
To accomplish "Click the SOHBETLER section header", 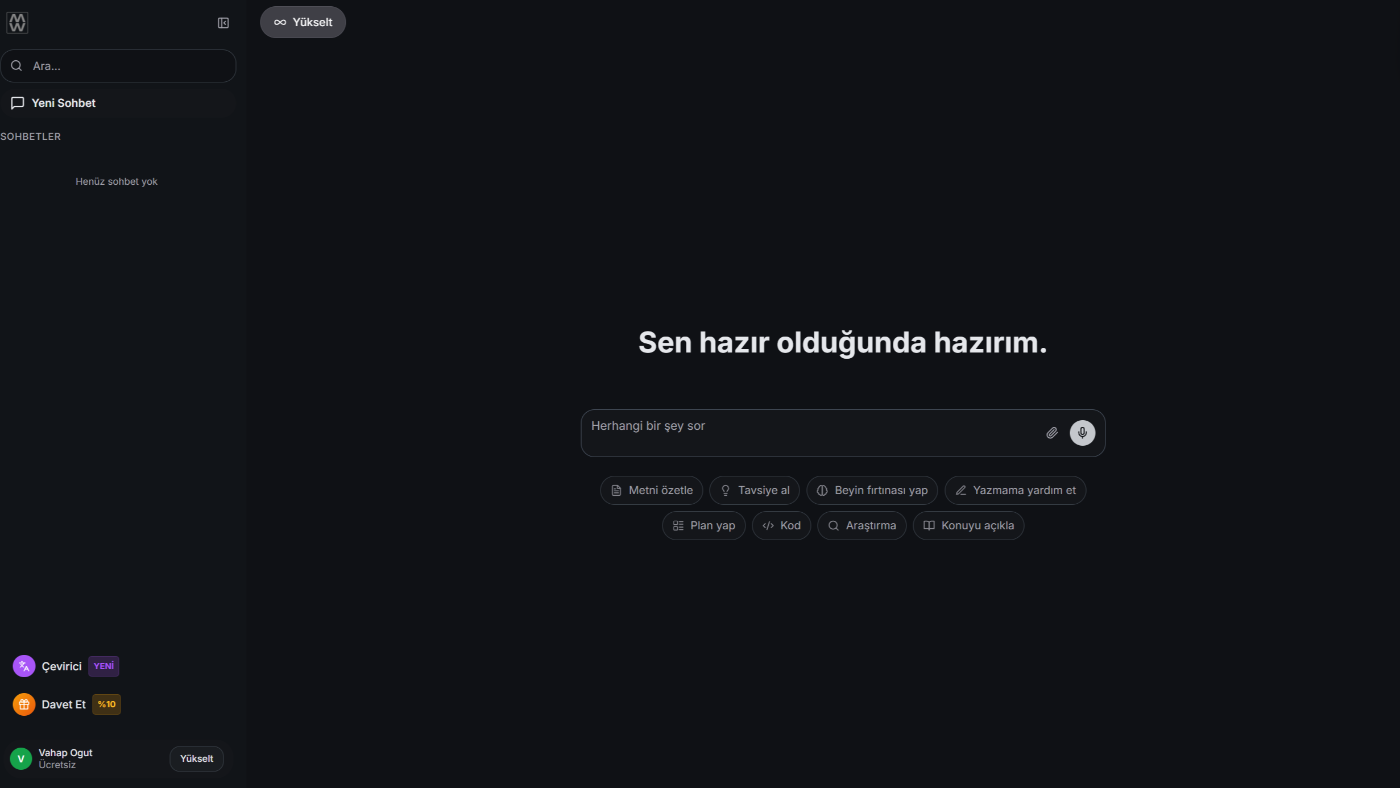I will pos(31,137).
